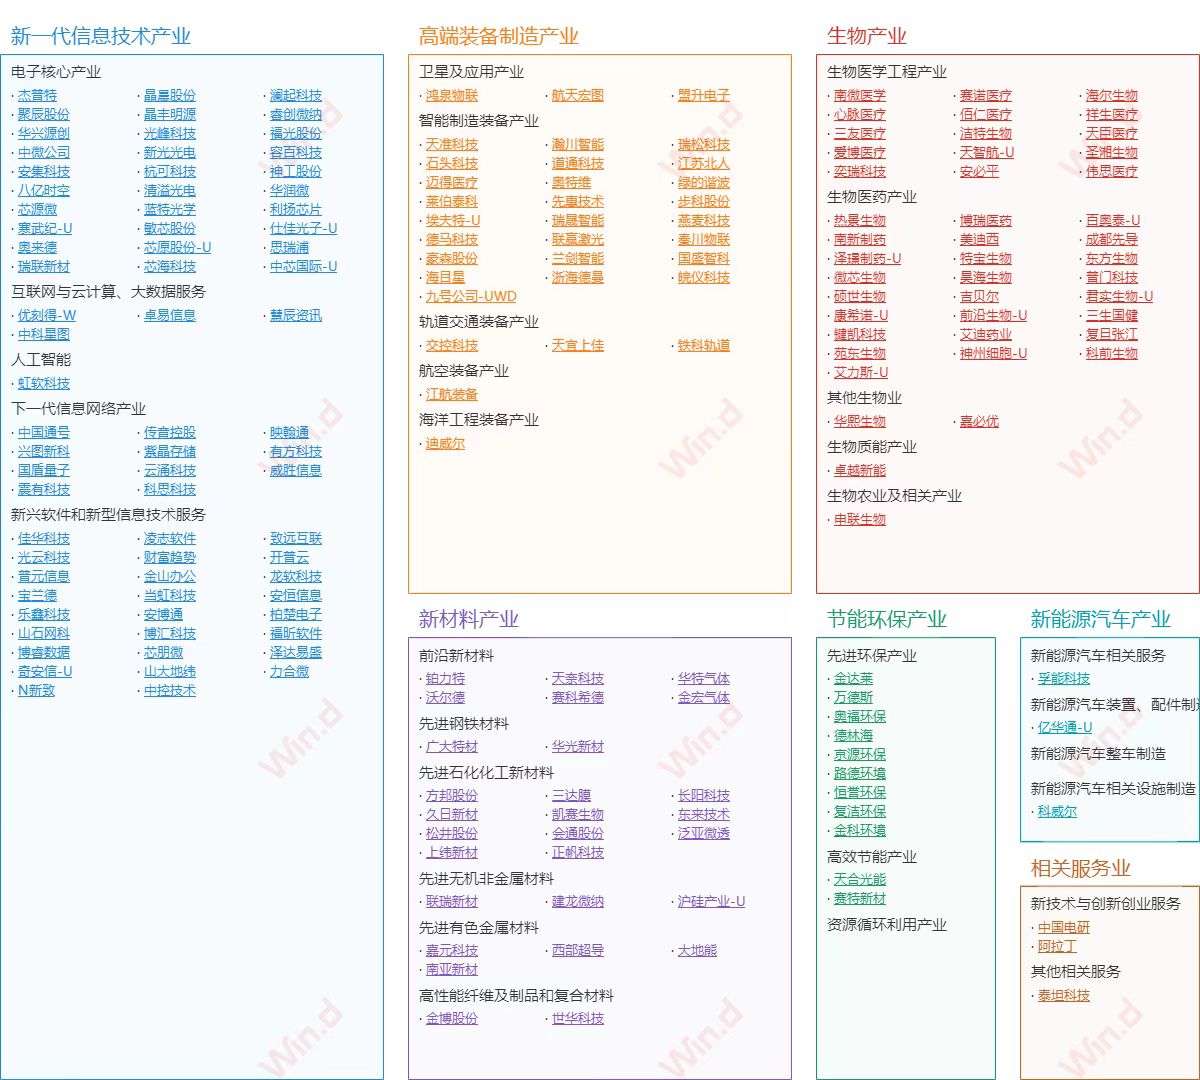The height and width of the screenshot is (1080, 1200).
Task: Open the 中芯国际-U link
Action: (x=303, y=267)
